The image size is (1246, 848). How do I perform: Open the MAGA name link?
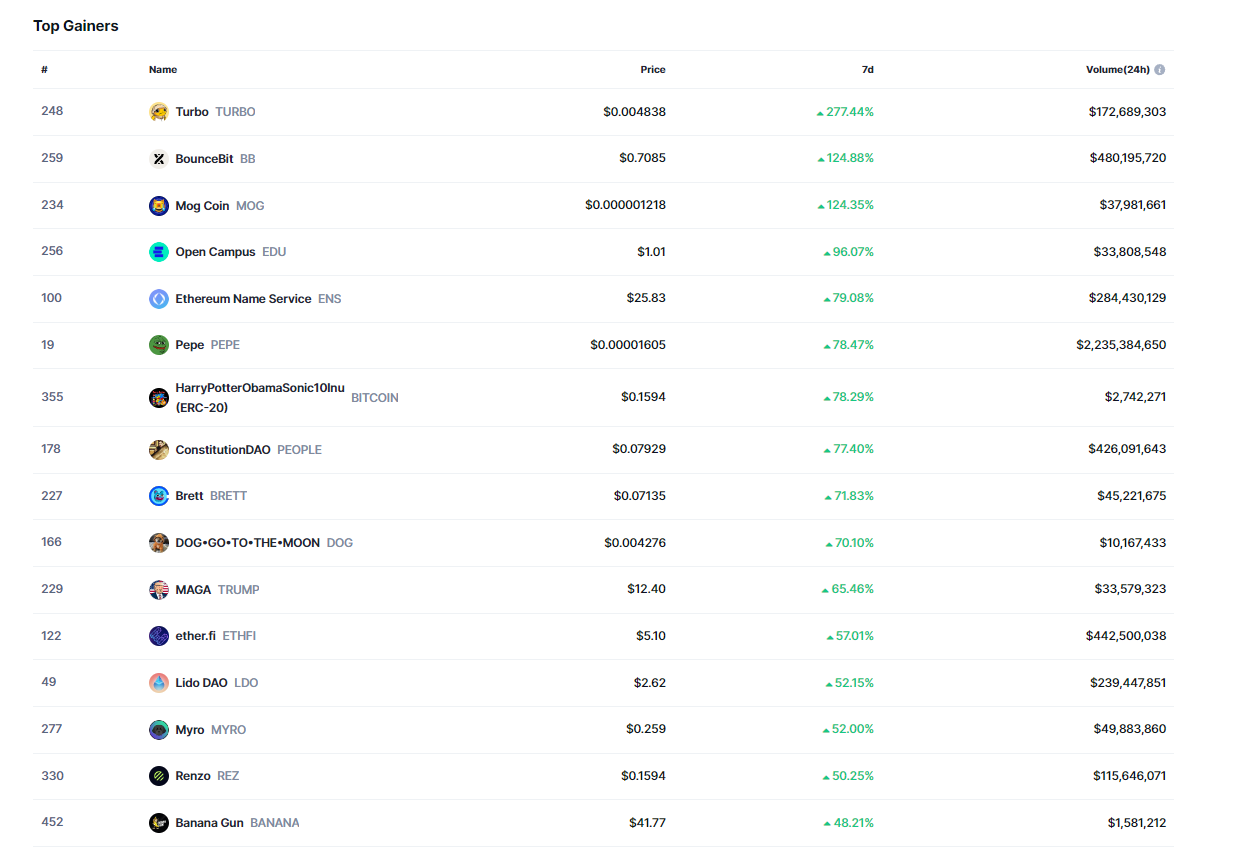click(x=193, y=590)
